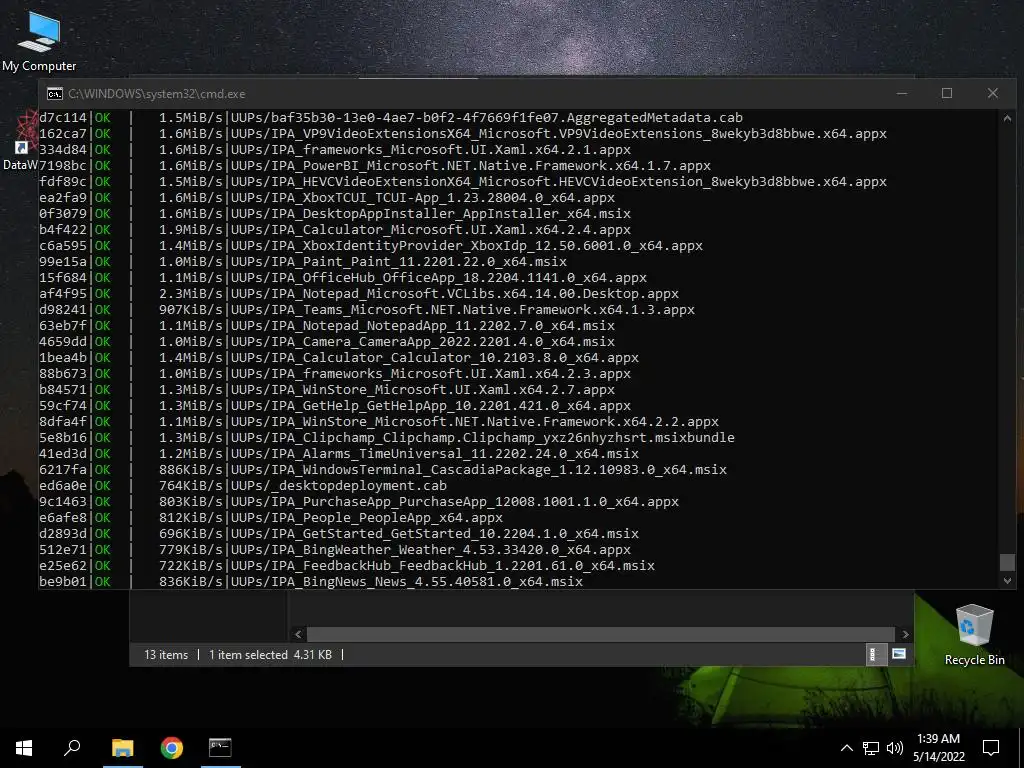
Task: Open the My Computer desktop icon
Action: click(39, 42)
